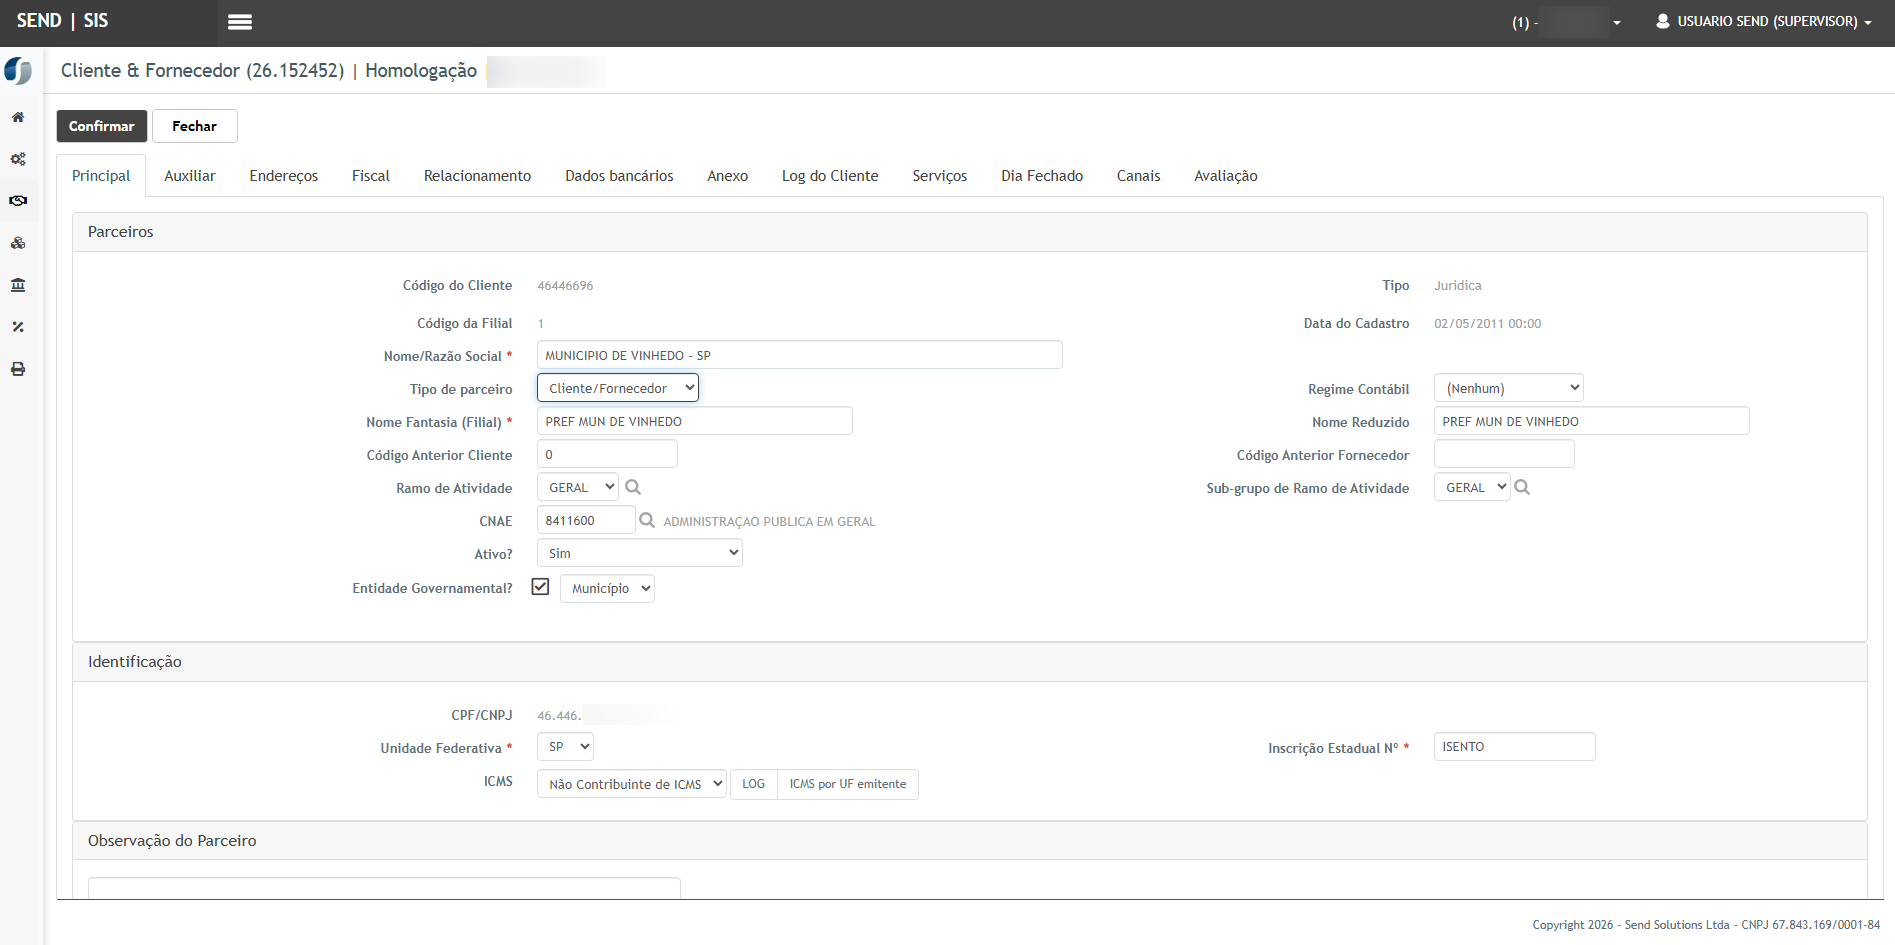Click the ICMS LOG button

(754, 784)
